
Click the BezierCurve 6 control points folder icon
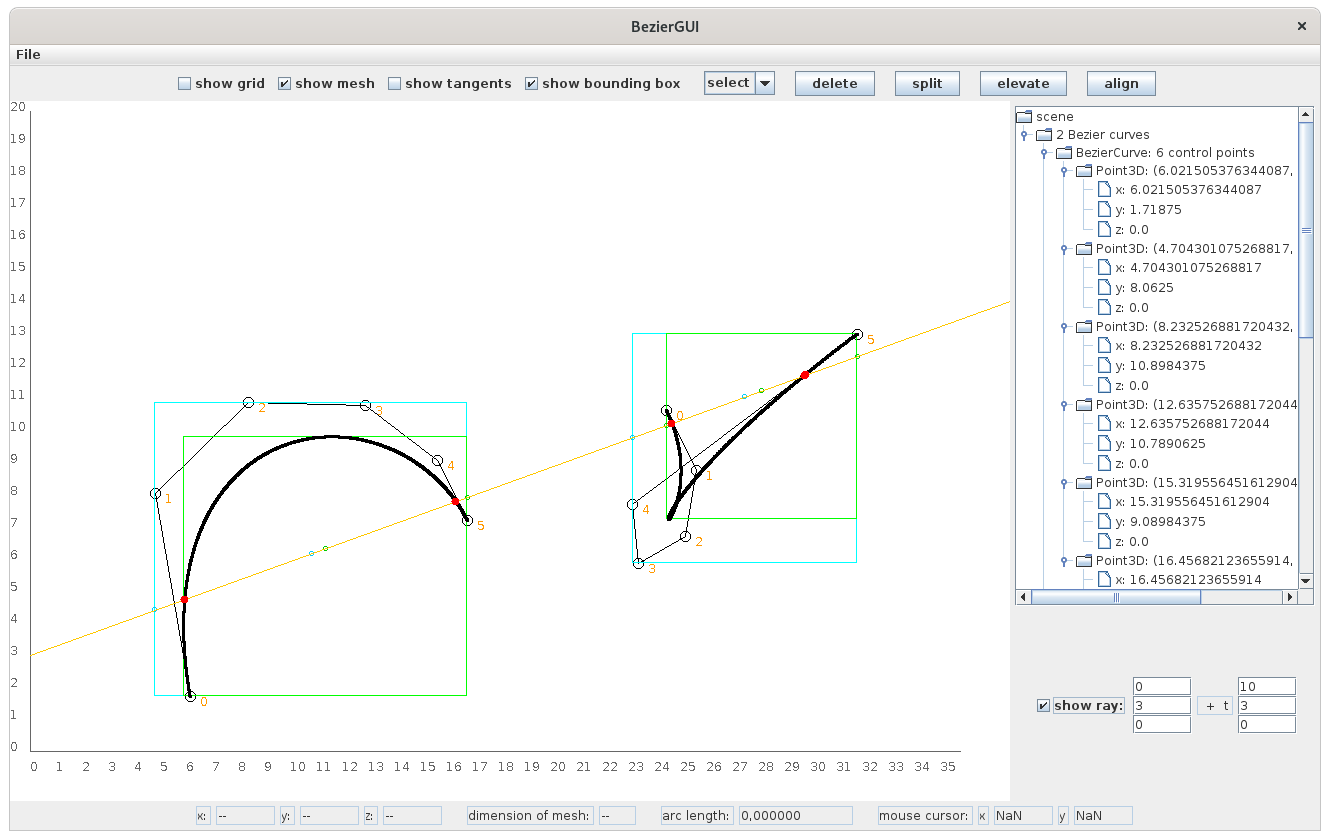pyautogui.click(x=1064, y=153)
